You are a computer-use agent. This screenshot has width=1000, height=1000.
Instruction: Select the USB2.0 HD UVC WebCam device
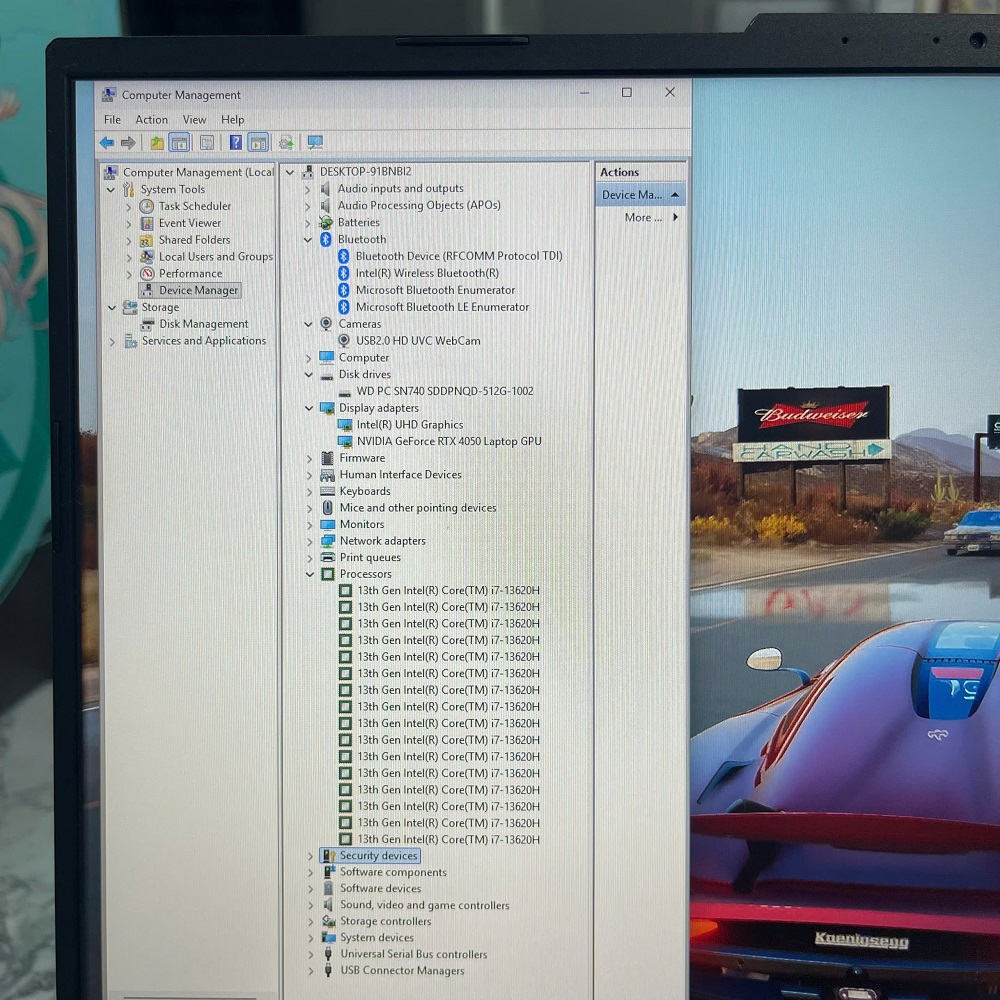pyautogui.click(x=418, y=341)
